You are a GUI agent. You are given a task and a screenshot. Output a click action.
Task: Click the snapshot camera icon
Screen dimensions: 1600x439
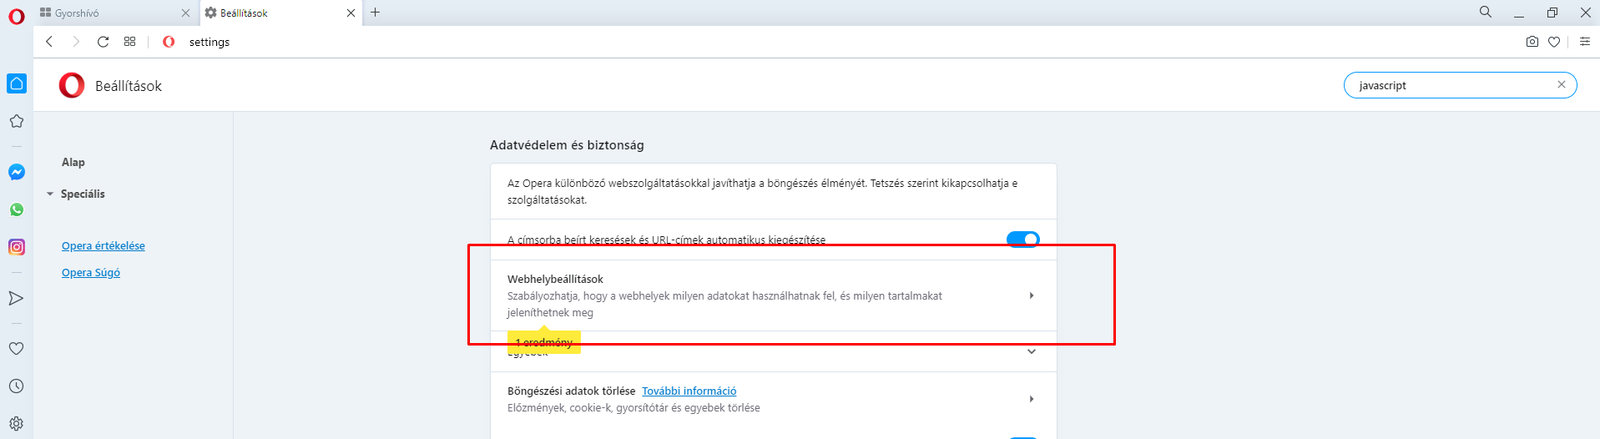point(1532,42)
